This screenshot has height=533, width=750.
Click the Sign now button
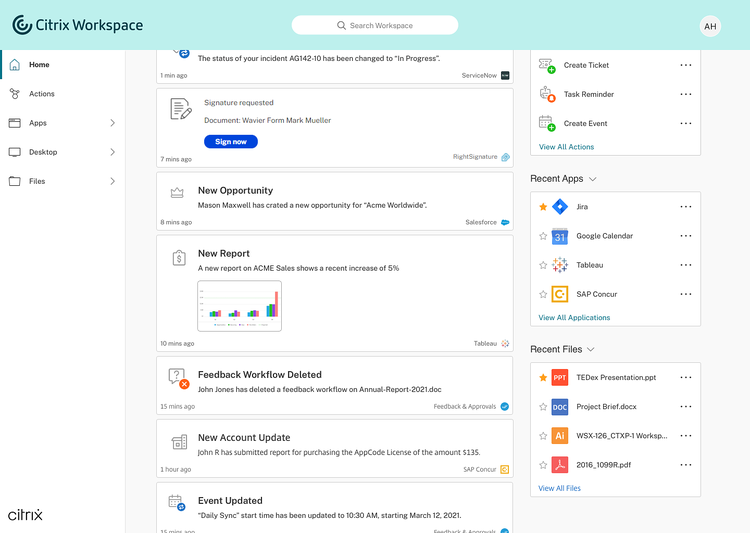click(231, 142)
